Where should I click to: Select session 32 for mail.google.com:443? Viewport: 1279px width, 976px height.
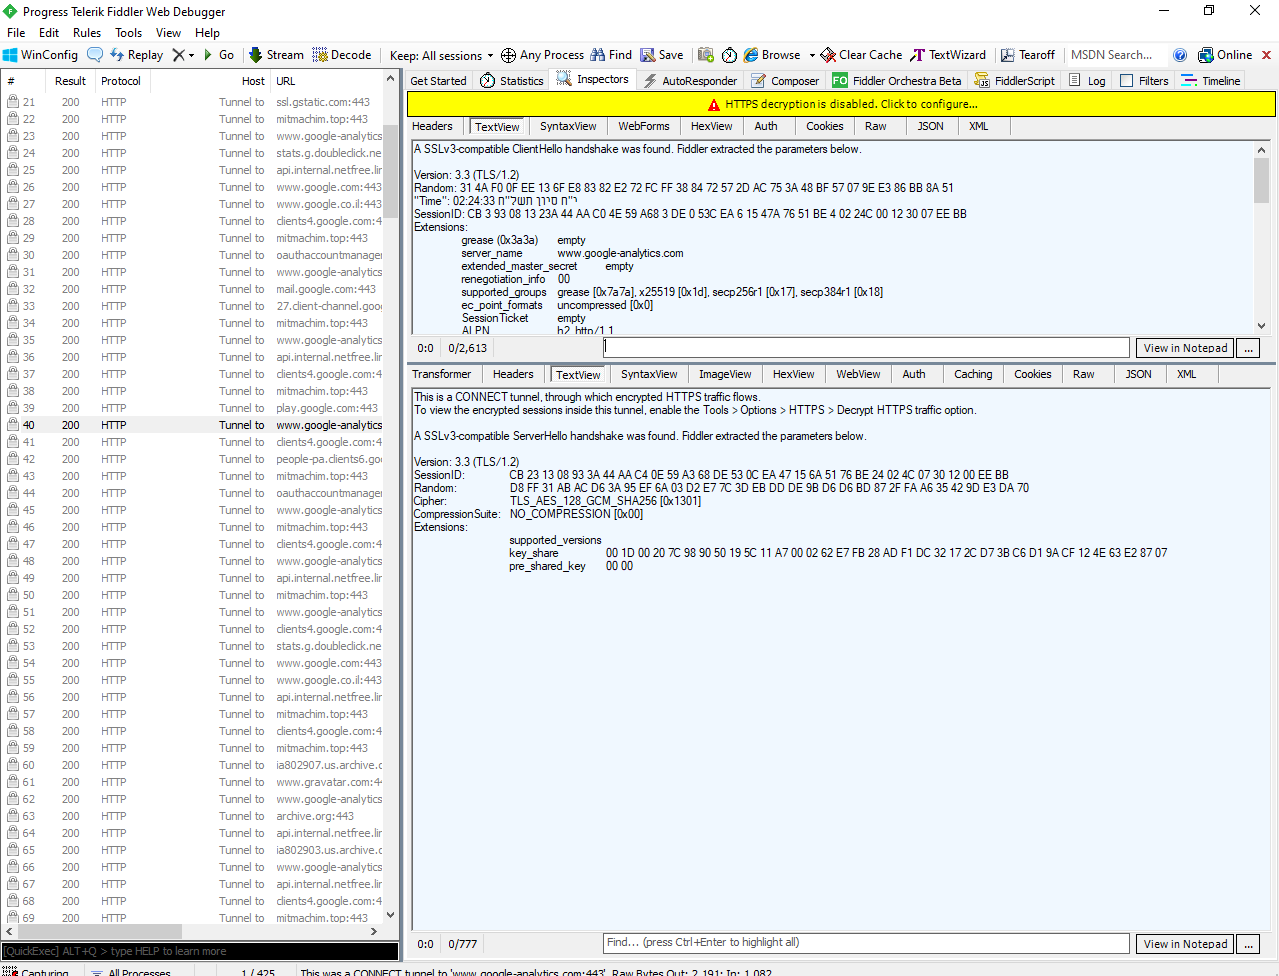pyautogui.click(x=193, y=289)
